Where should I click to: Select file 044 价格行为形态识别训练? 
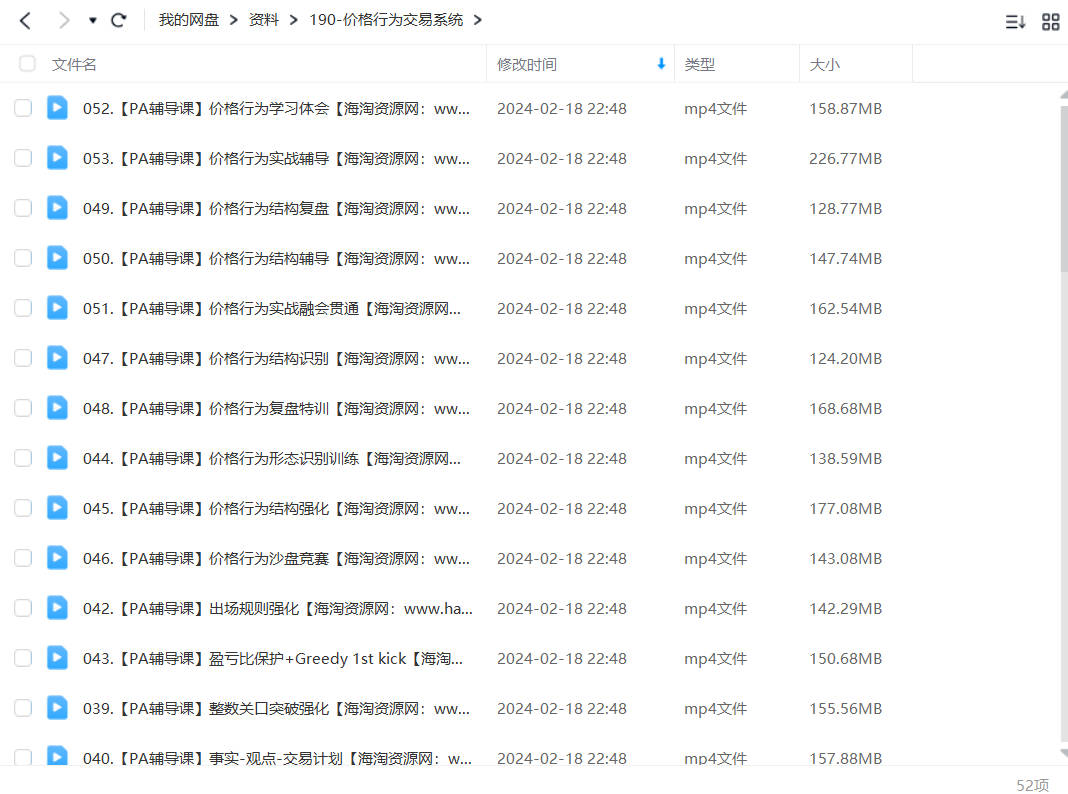(x=272, y=458)
